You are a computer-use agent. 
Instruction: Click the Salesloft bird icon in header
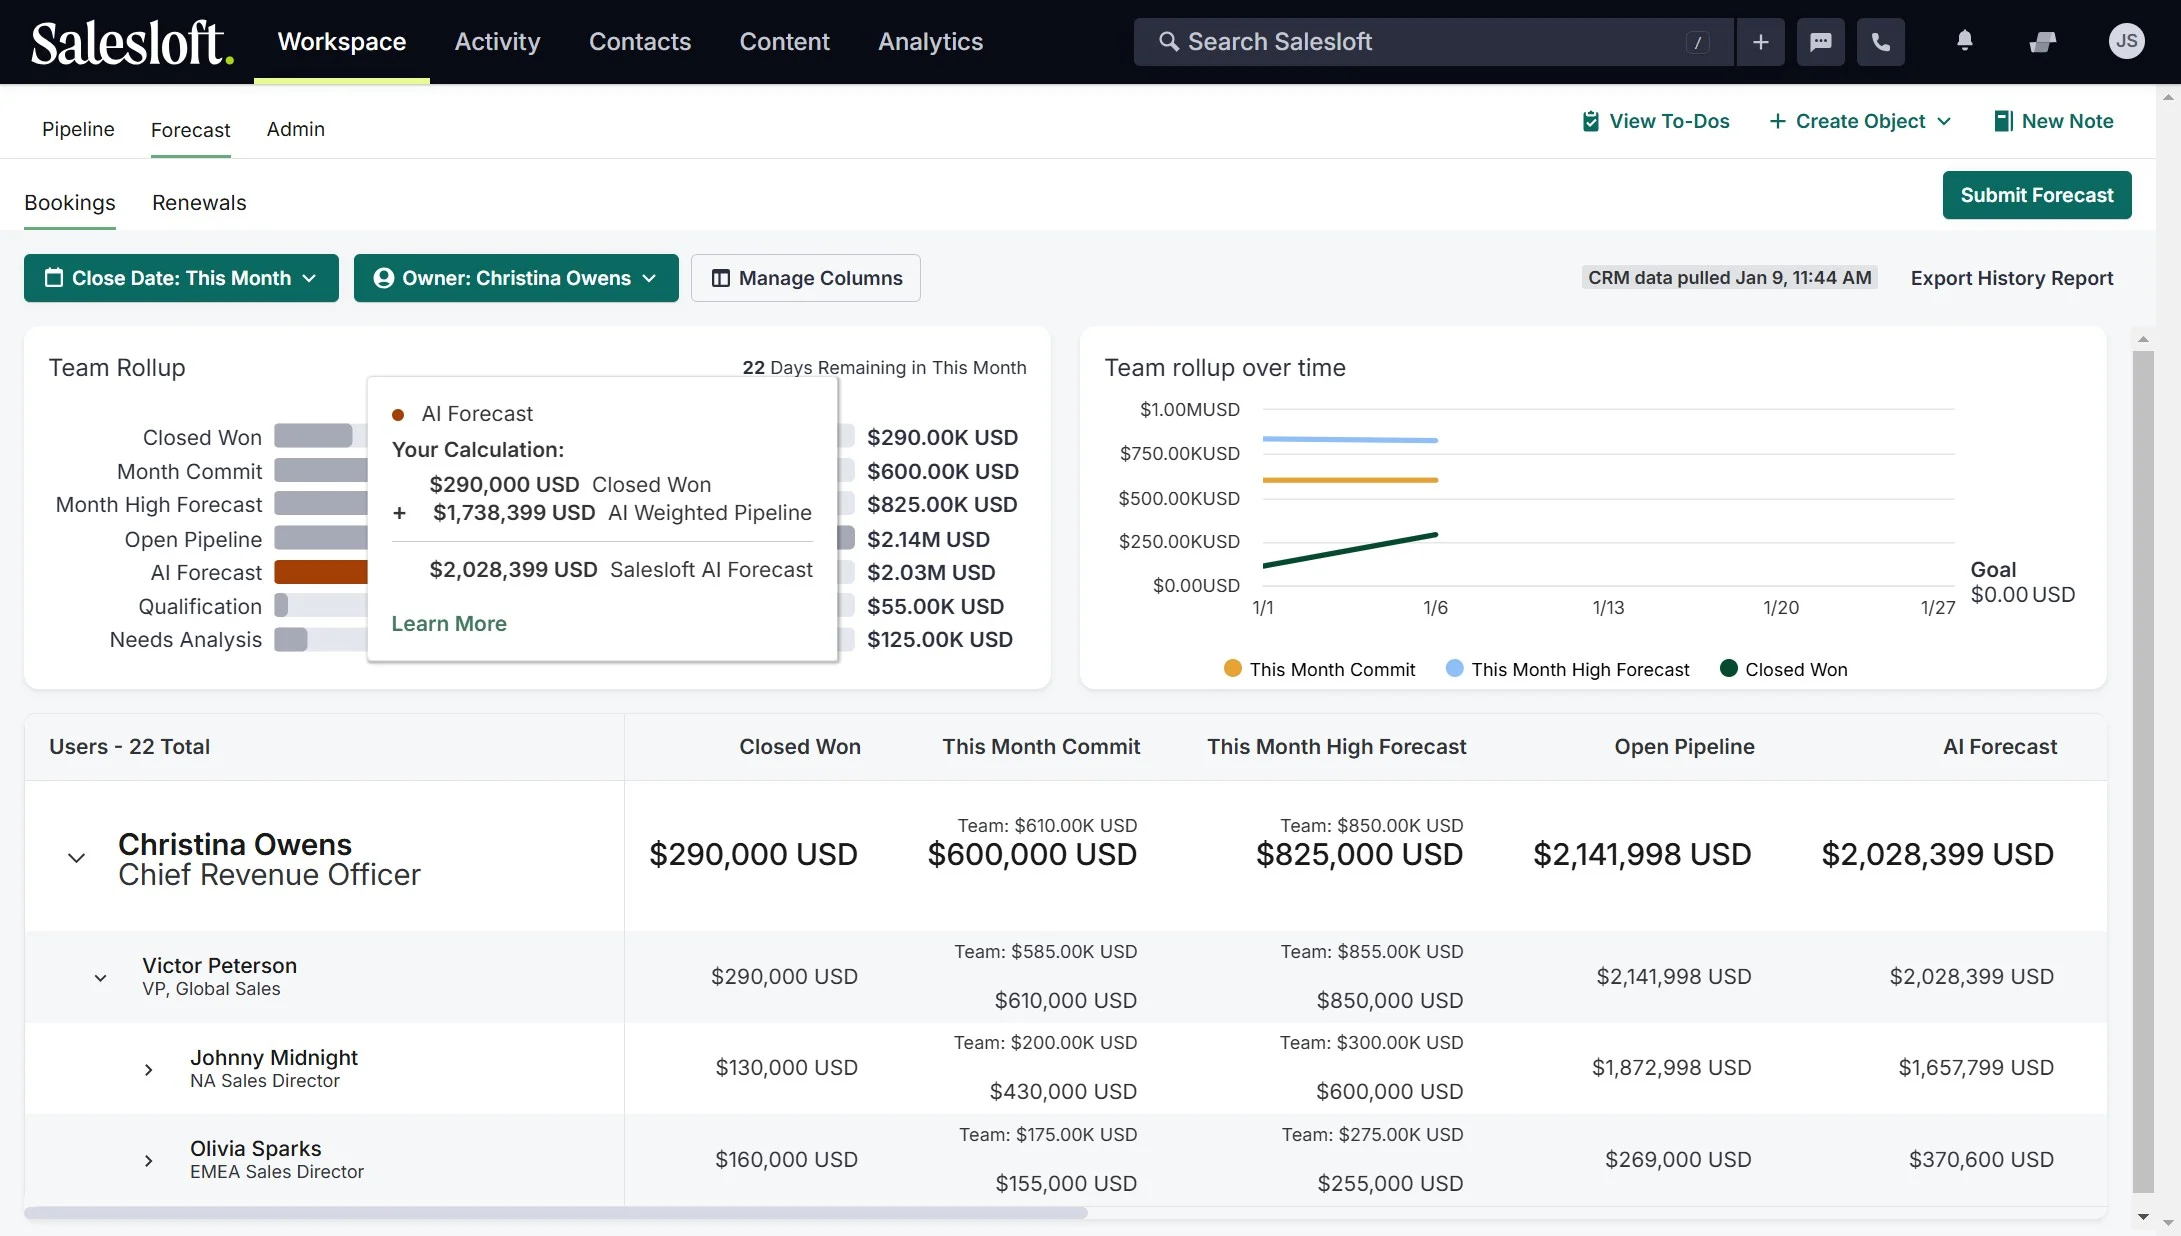2042,42
